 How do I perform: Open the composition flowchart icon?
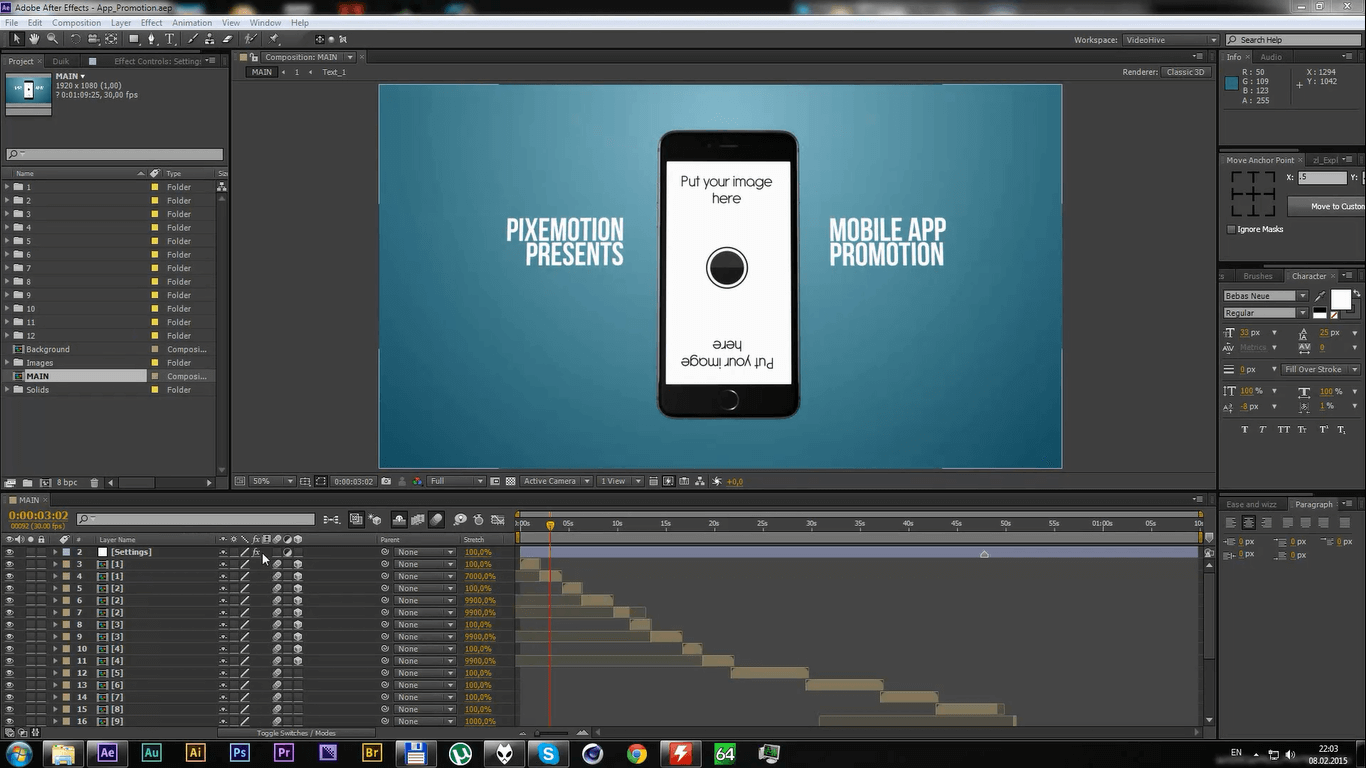click(700, 481)
